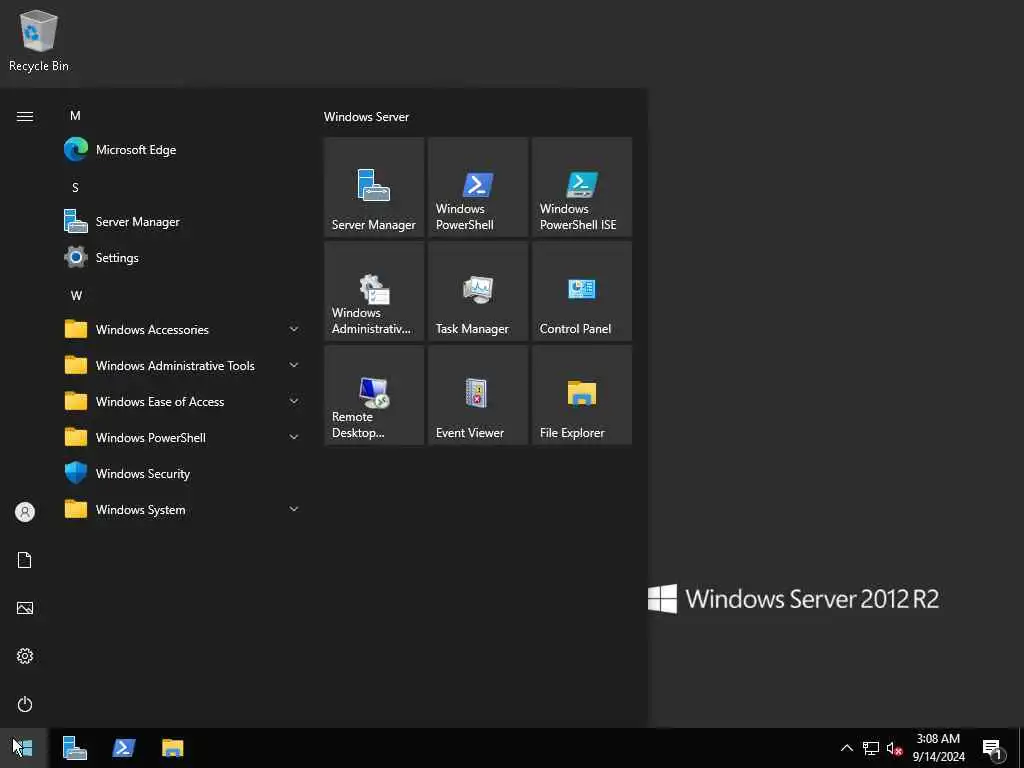The width and height of the screenshot is (1024, 768).
Task: Click the Start button on the taskbar
Action: pyautogui.click(x=24, y=748)
